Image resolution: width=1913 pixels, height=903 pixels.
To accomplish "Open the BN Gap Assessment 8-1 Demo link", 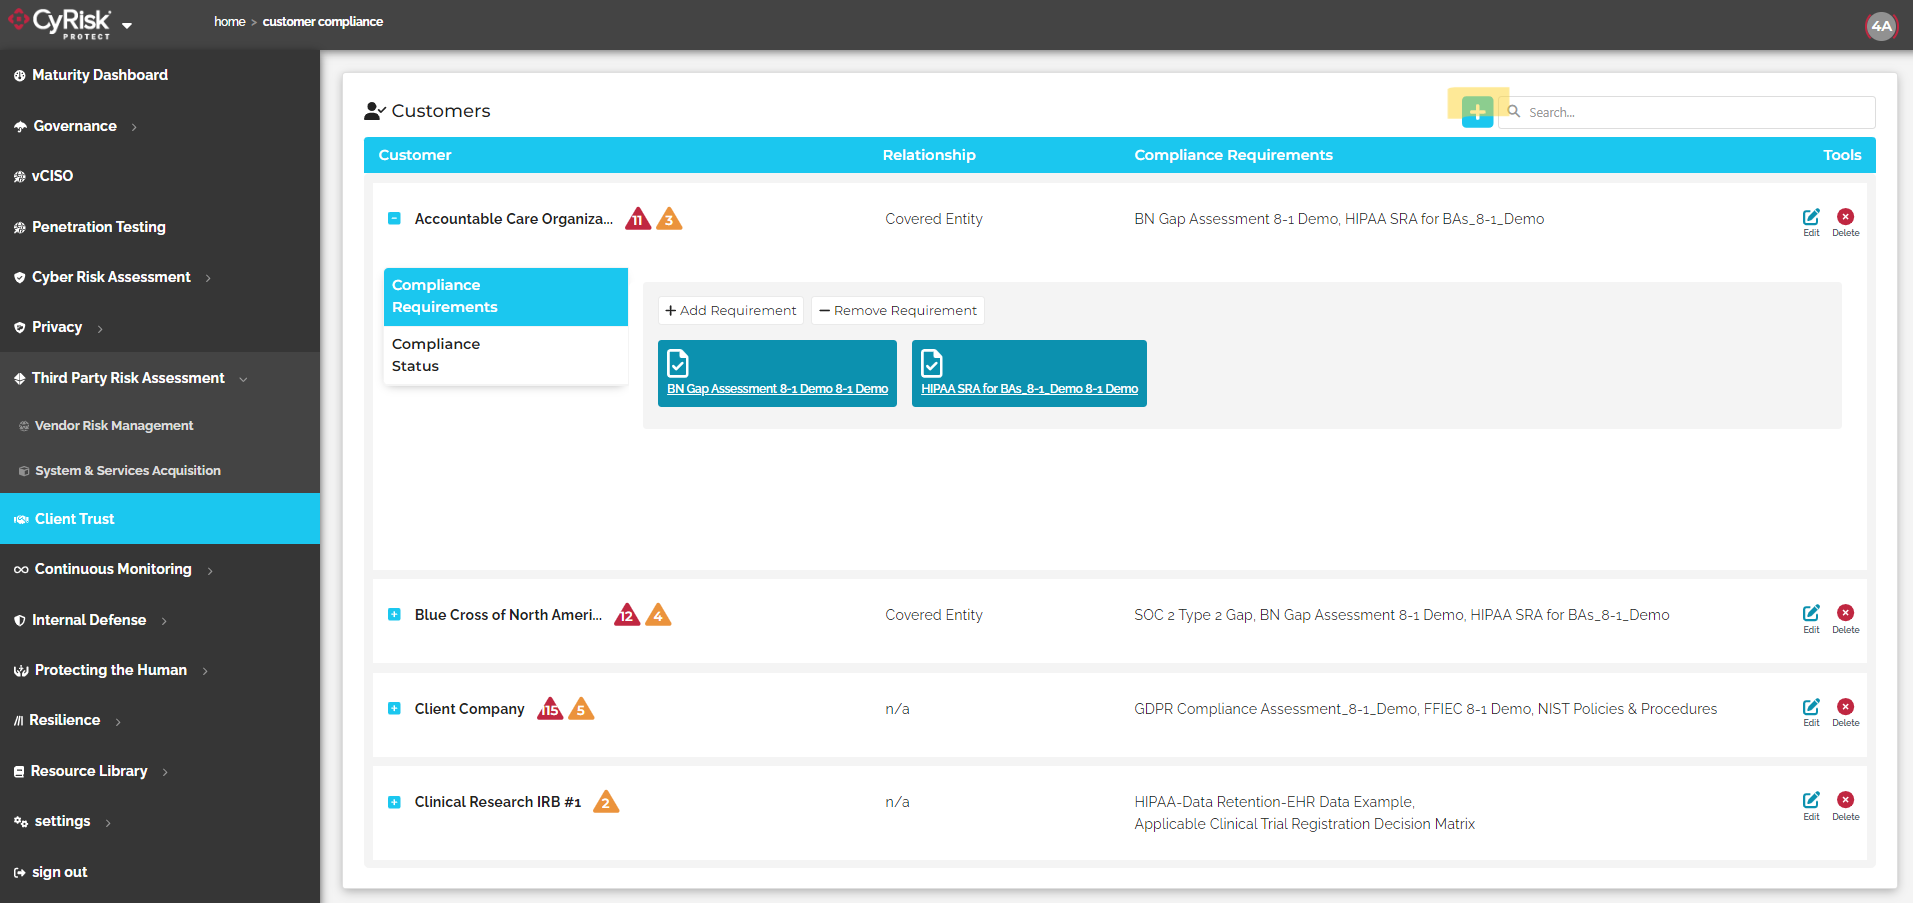I will 777,388.
